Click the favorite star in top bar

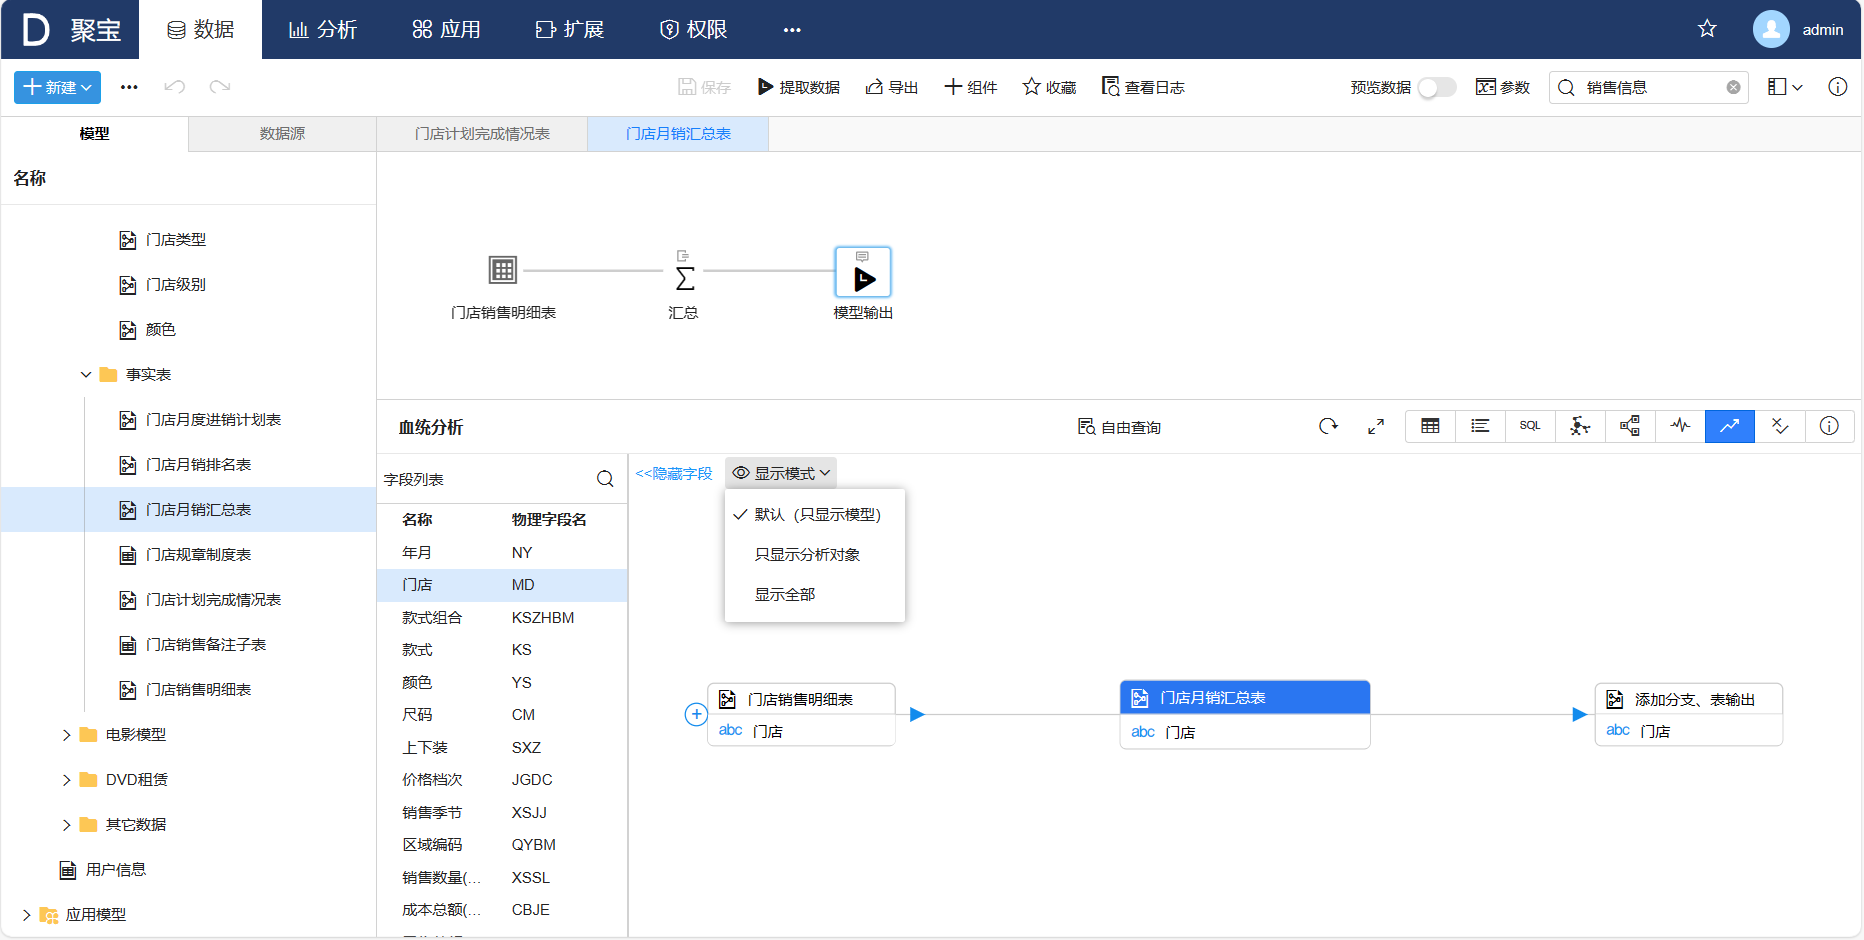coord(1707,29)
